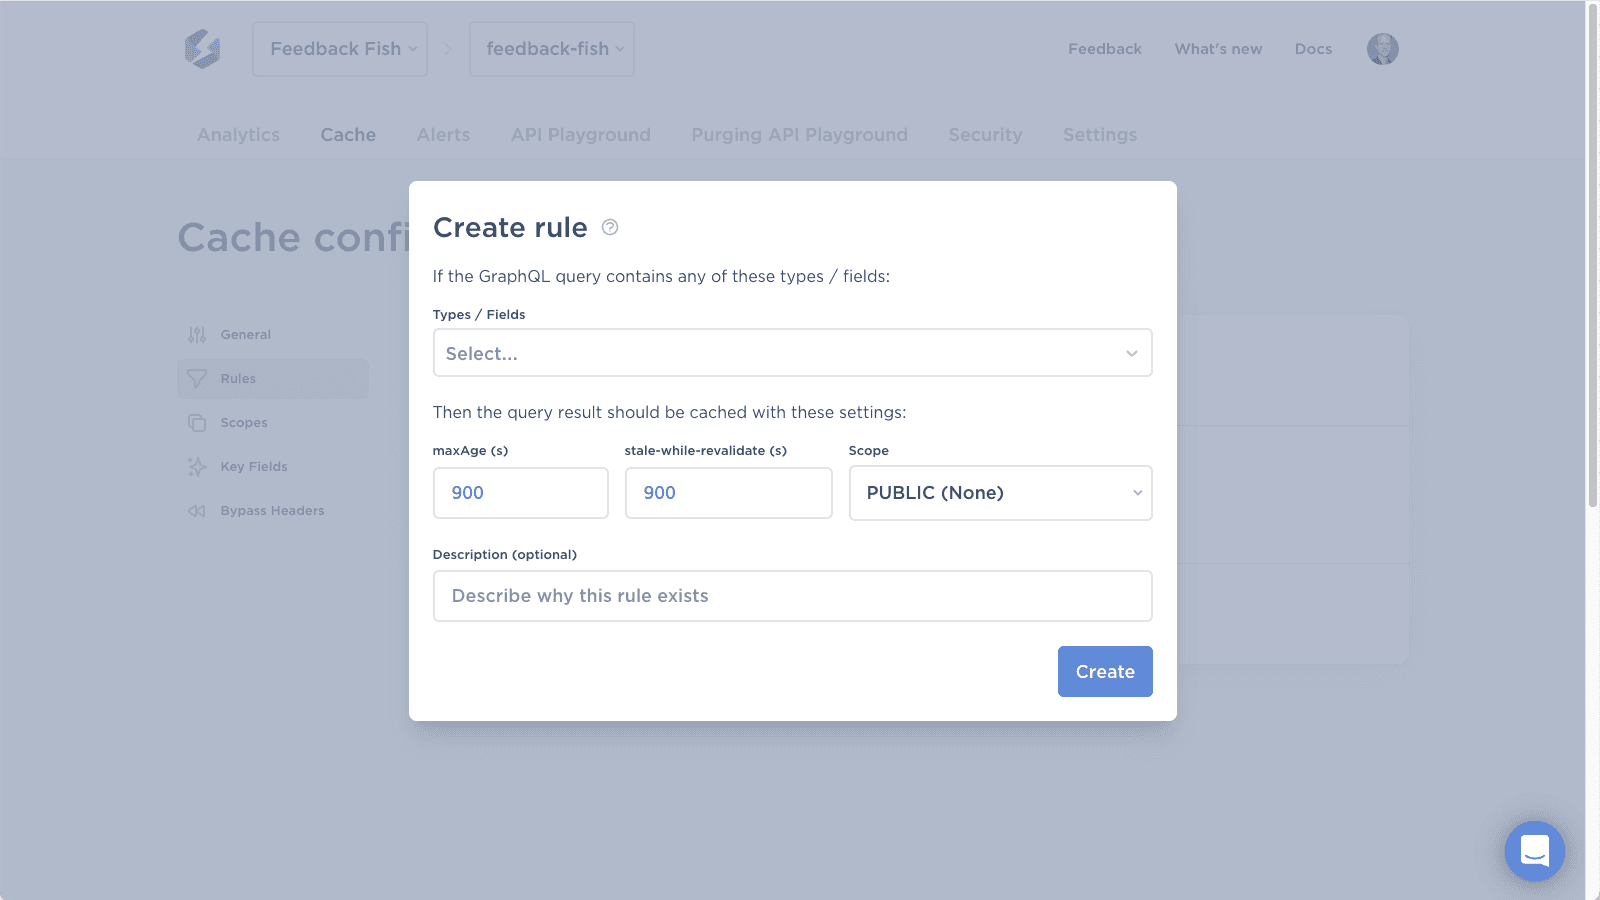Open the Docs link
1600x900 pixels.
pos(1313,49)
